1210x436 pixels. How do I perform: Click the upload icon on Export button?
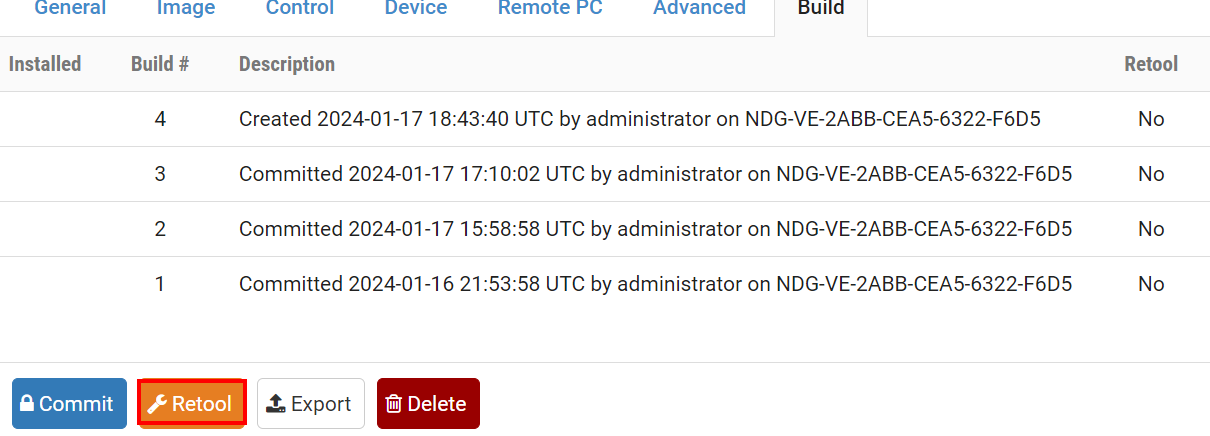pyautogui.click(x=277, y=404)
